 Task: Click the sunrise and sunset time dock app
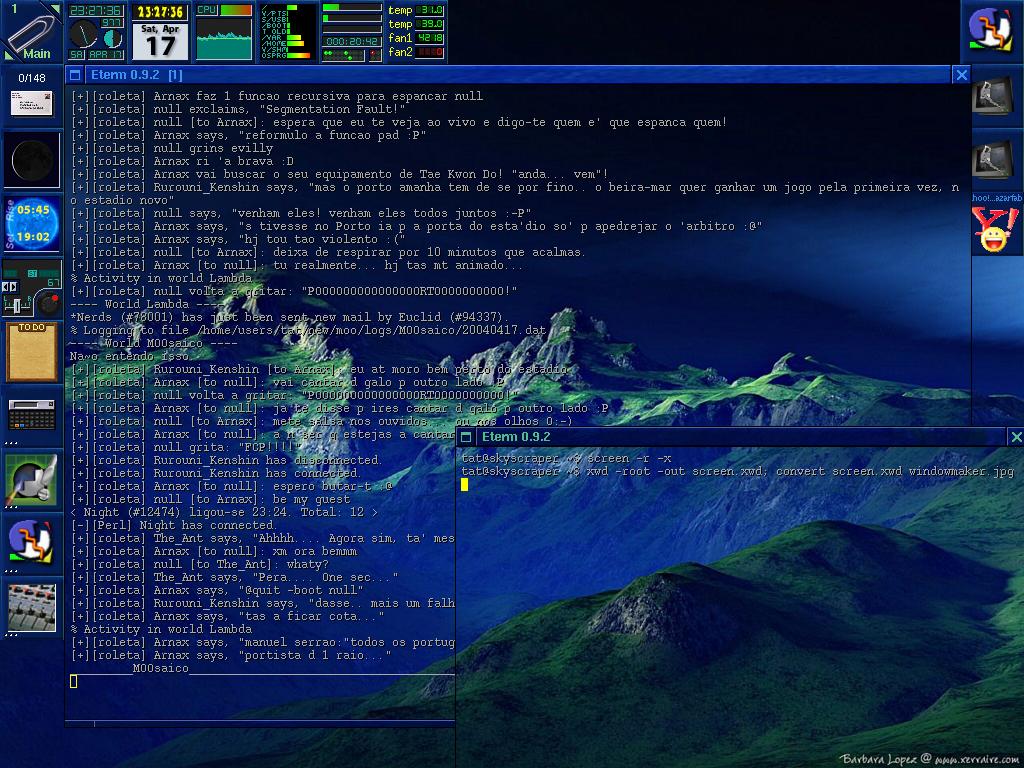pyautogui.click(x=32, y=223)
